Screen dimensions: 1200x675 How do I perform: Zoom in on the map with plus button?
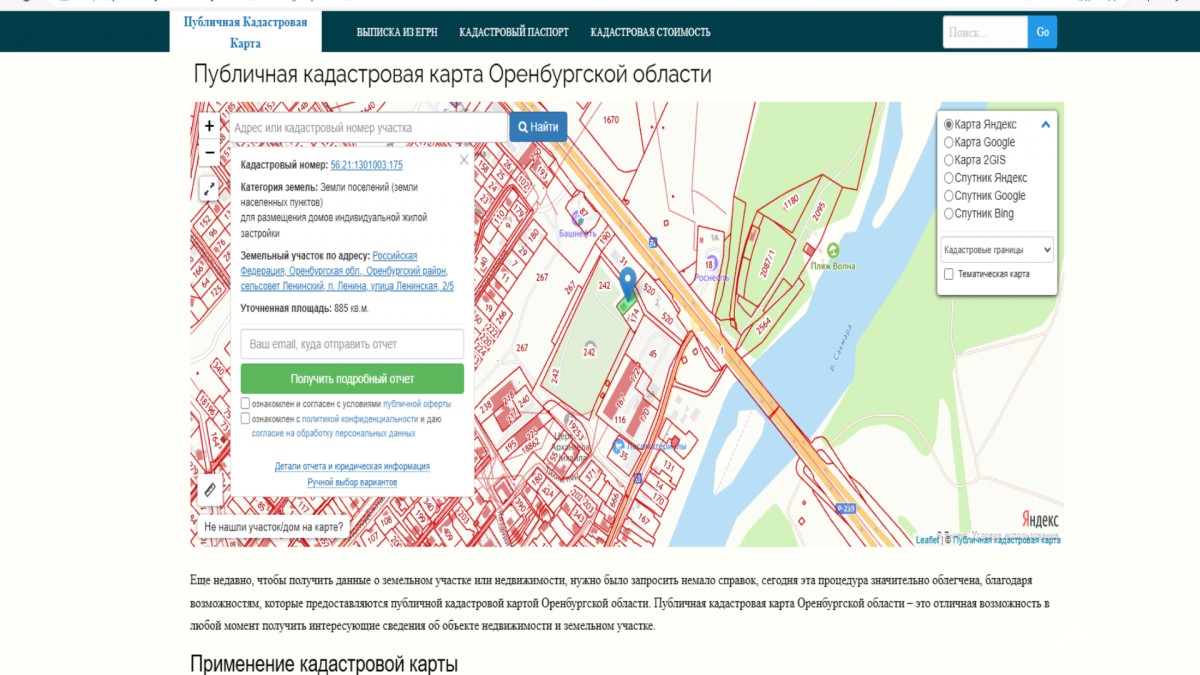click(209, 127)
